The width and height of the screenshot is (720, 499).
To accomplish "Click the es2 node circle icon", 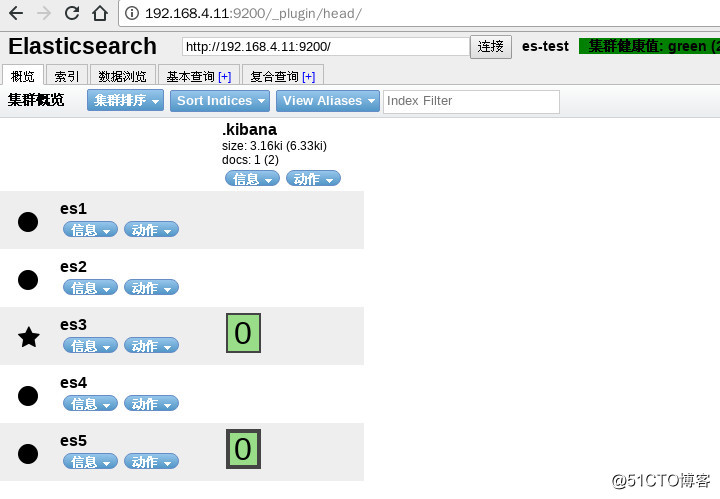I will (x=28, y=280).
